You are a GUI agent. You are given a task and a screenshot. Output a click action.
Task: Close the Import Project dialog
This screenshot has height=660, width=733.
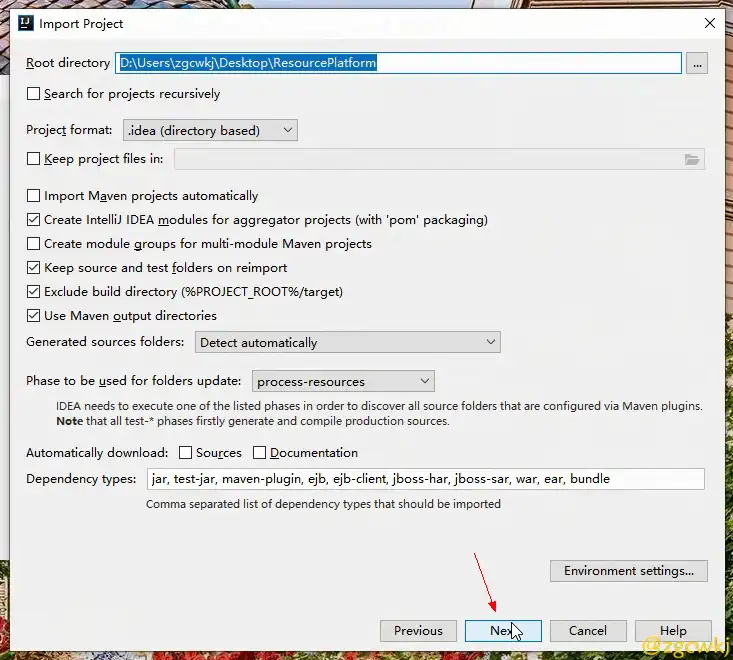[x=710, y=23]
